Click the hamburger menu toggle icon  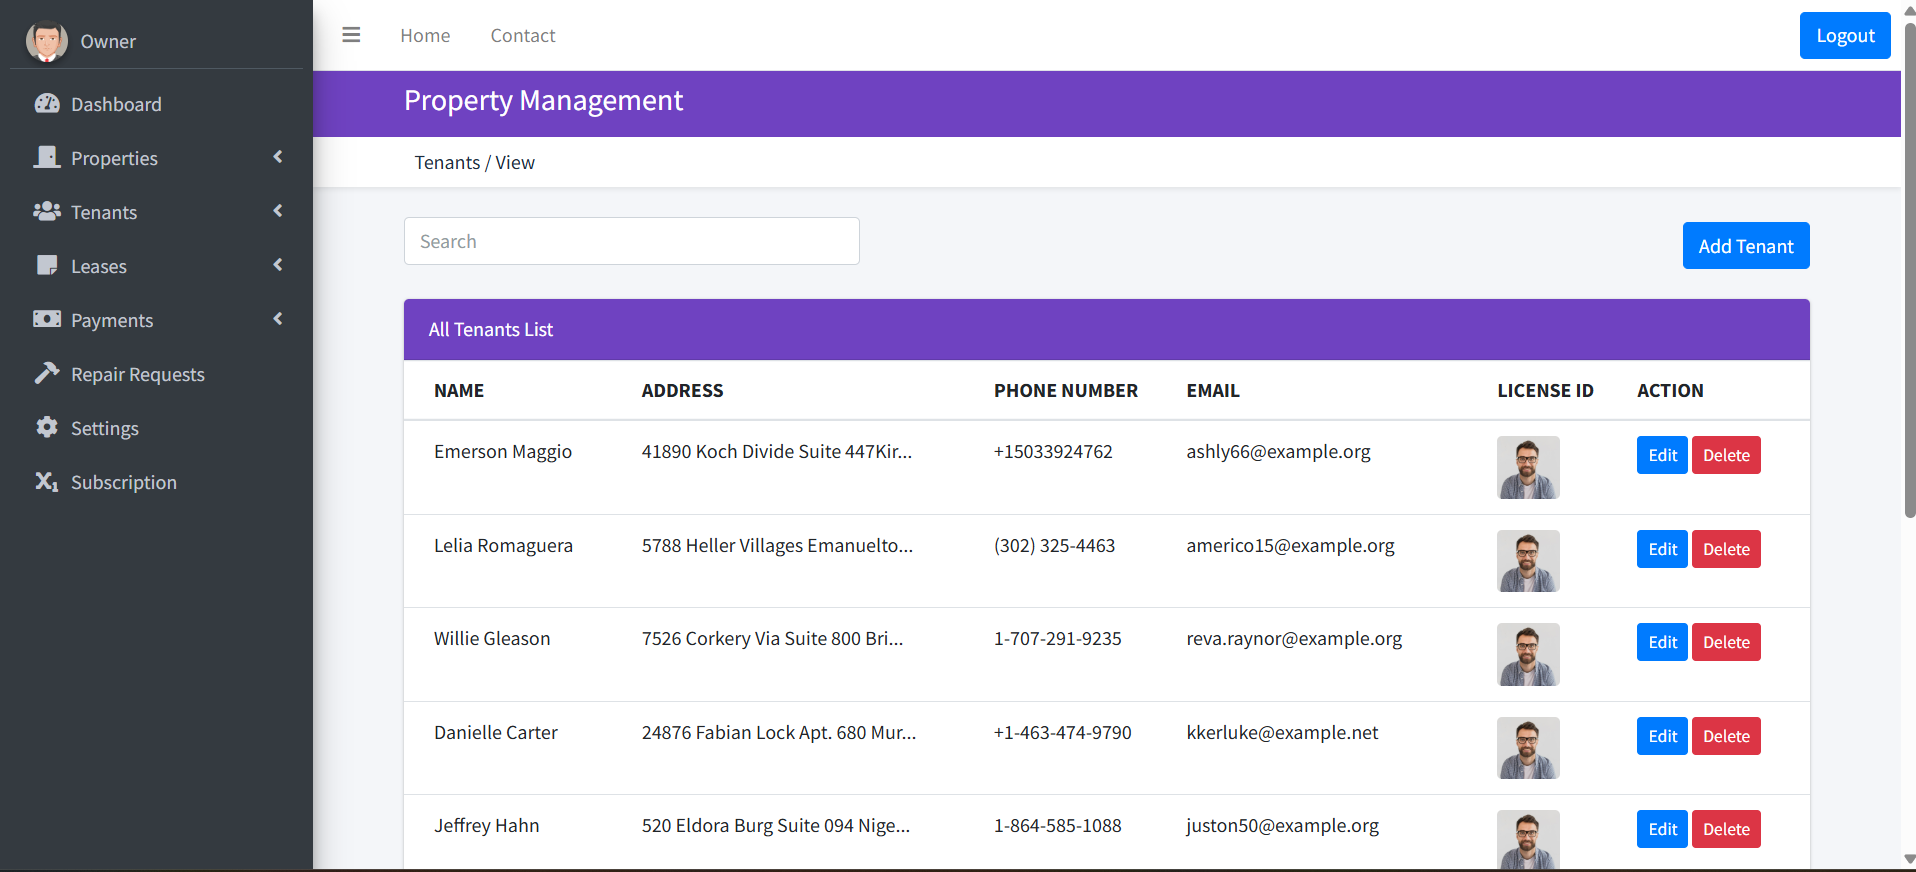(x=351, y=35)
